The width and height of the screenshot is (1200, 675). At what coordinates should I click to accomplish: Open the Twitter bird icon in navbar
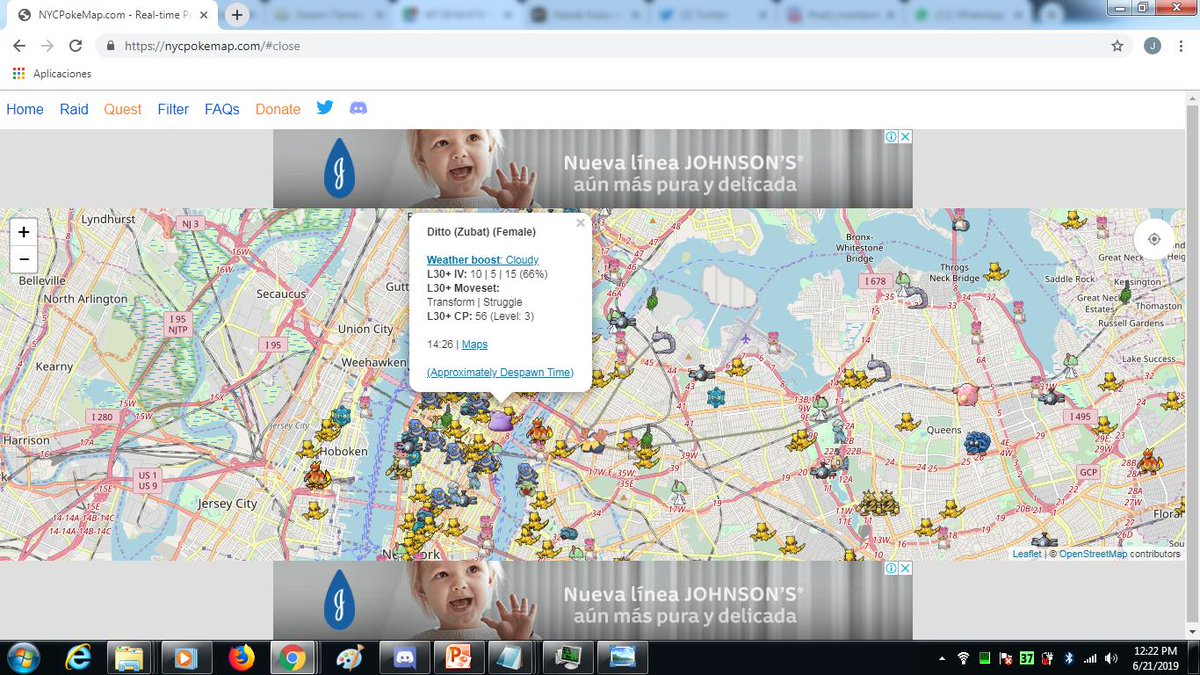tap(325, 108)
